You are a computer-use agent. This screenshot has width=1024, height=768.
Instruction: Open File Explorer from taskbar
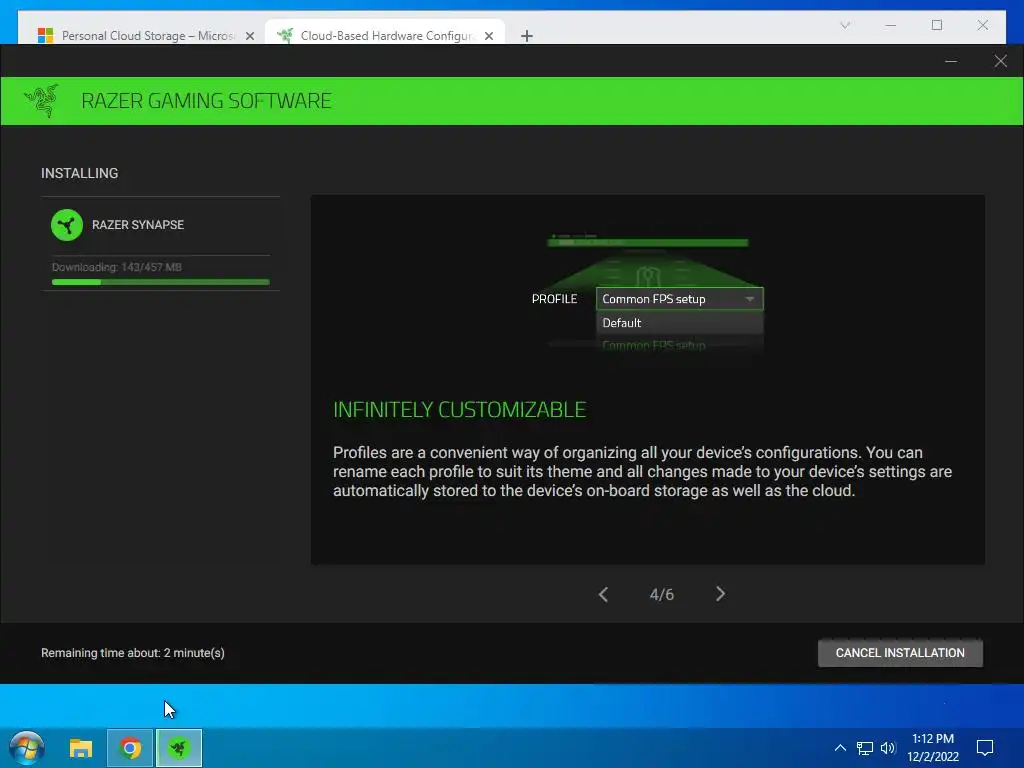pos(81,748)
